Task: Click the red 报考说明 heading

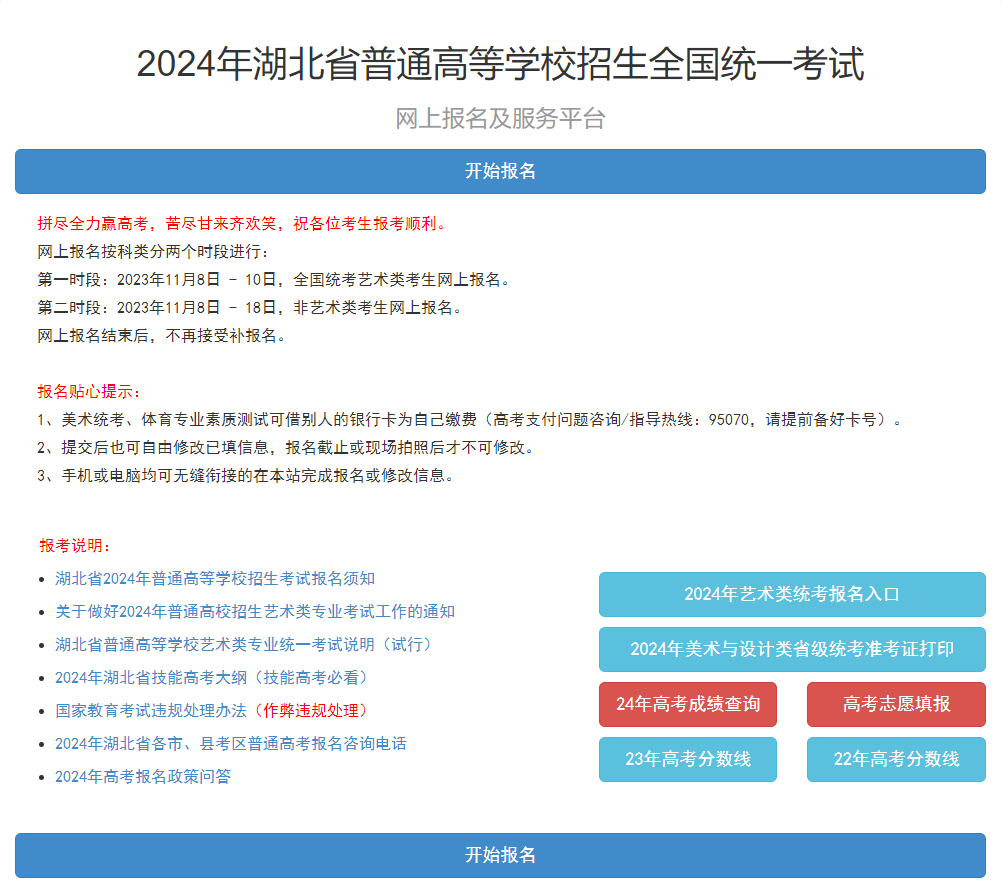Action: (x=76, y=545)
